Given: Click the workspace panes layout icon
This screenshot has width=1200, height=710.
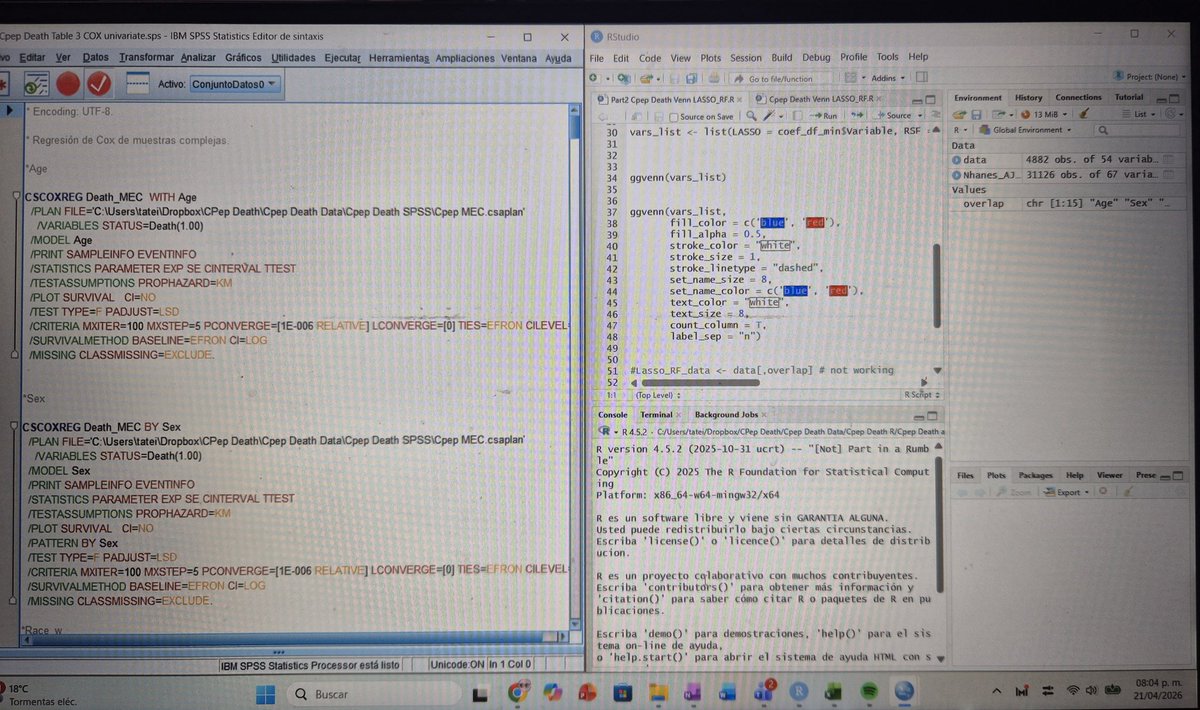Looking at the screenshot, I should click(852, 77).
